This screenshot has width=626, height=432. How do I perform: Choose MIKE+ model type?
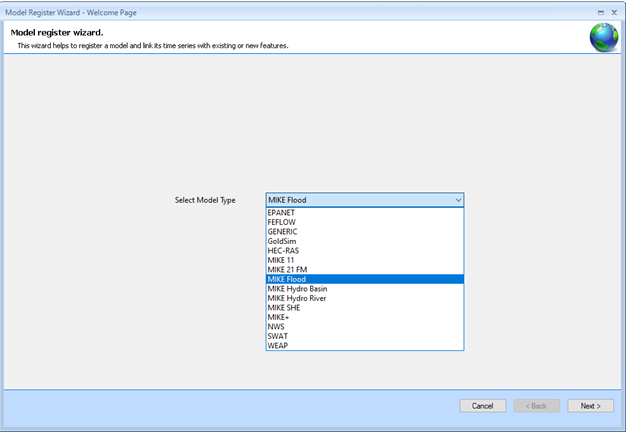pyautogui.click(x=365, y=317)
